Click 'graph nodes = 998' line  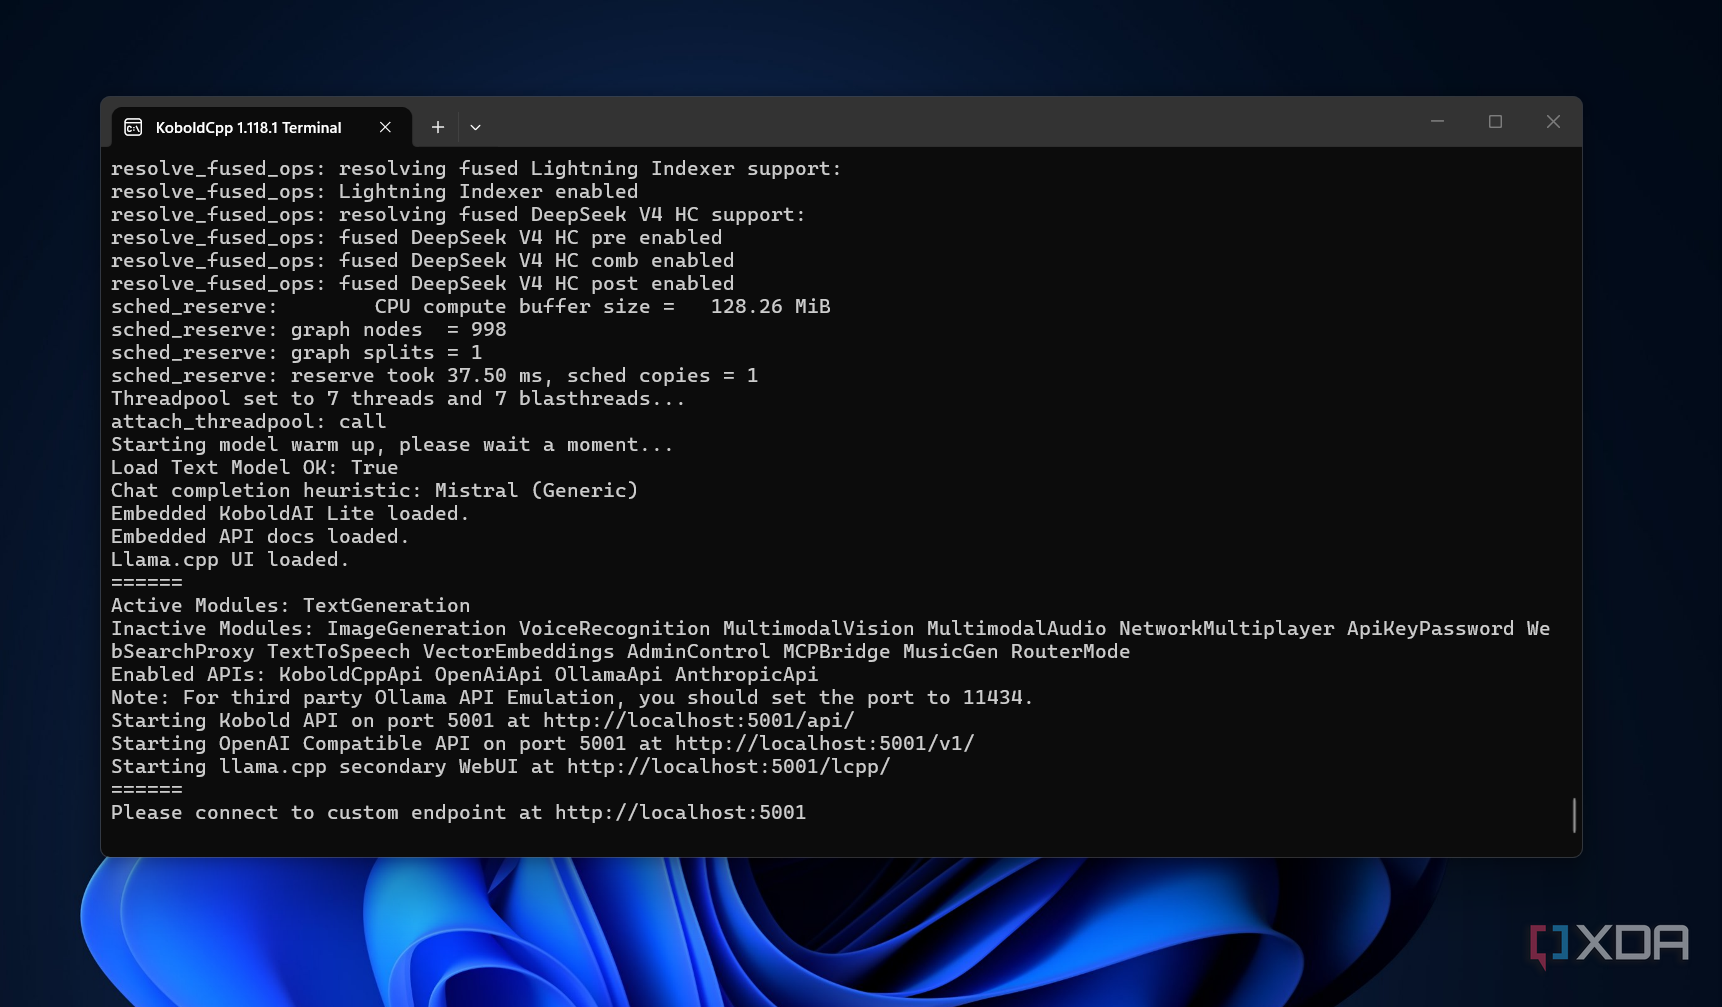click(309, 330)
